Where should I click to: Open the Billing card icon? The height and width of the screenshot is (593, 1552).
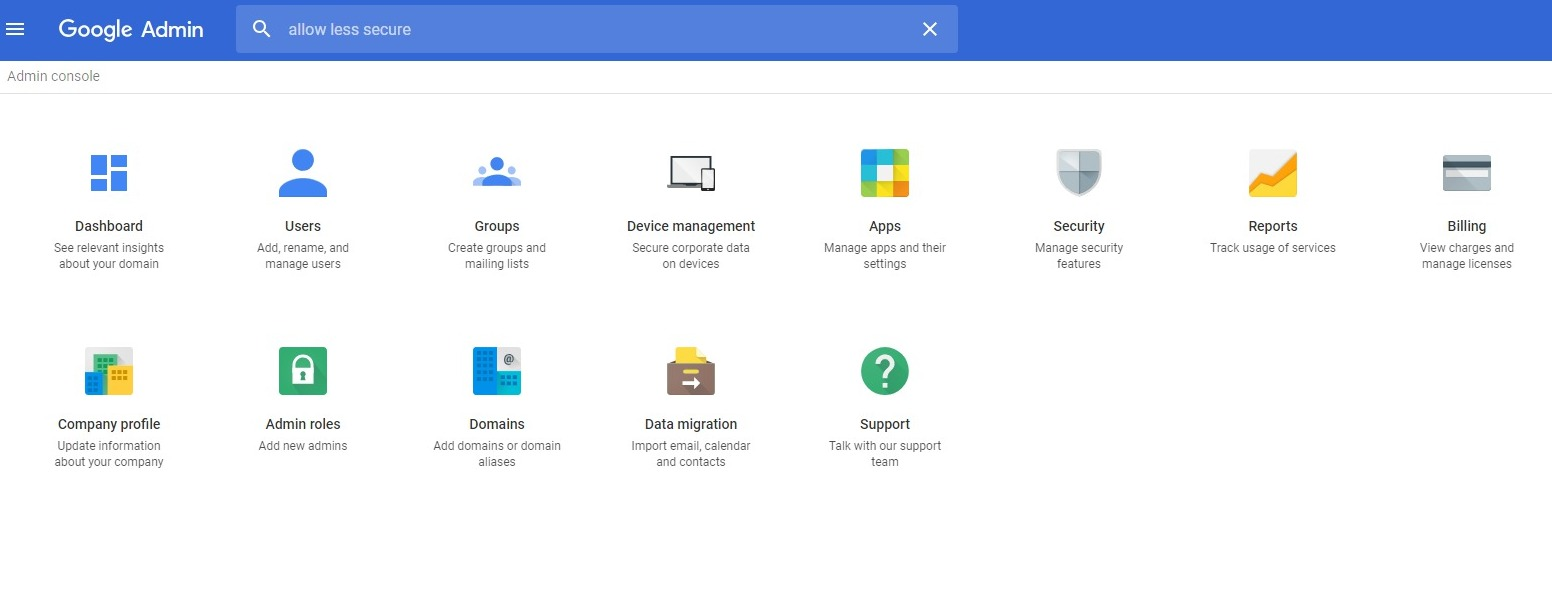point(1467,173)
